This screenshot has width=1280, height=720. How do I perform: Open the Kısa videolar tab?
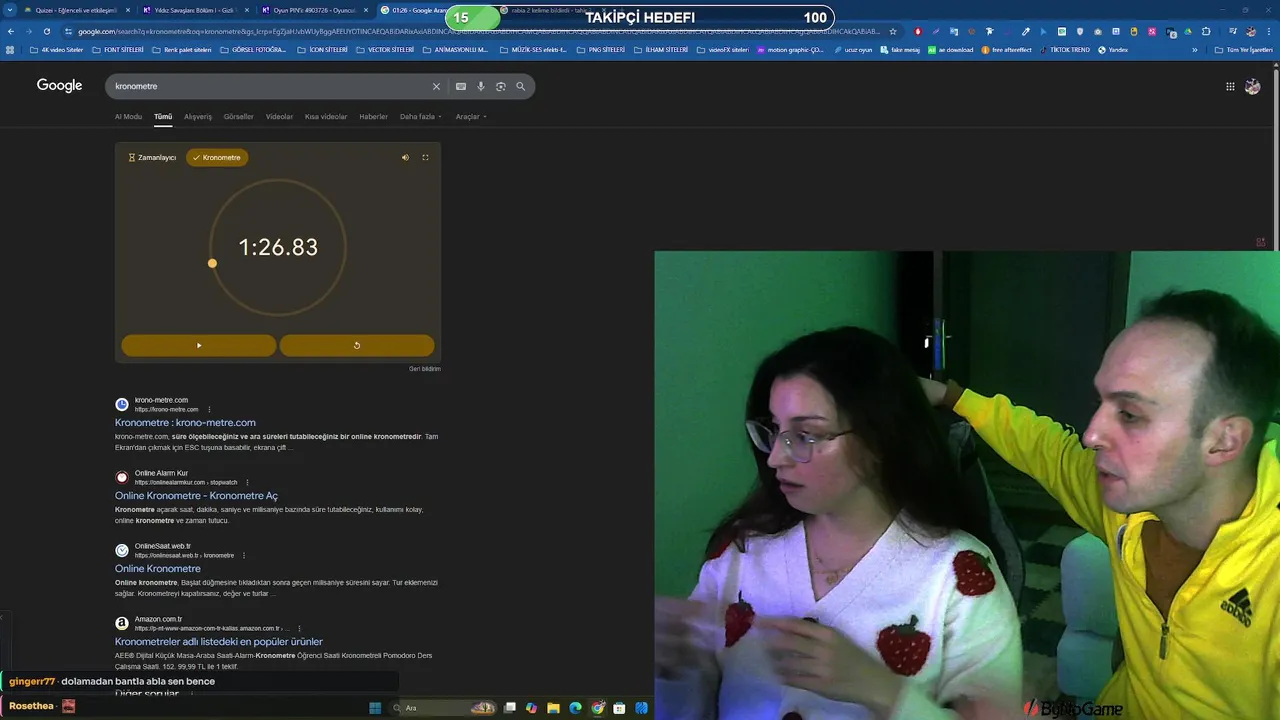(326, 117)
